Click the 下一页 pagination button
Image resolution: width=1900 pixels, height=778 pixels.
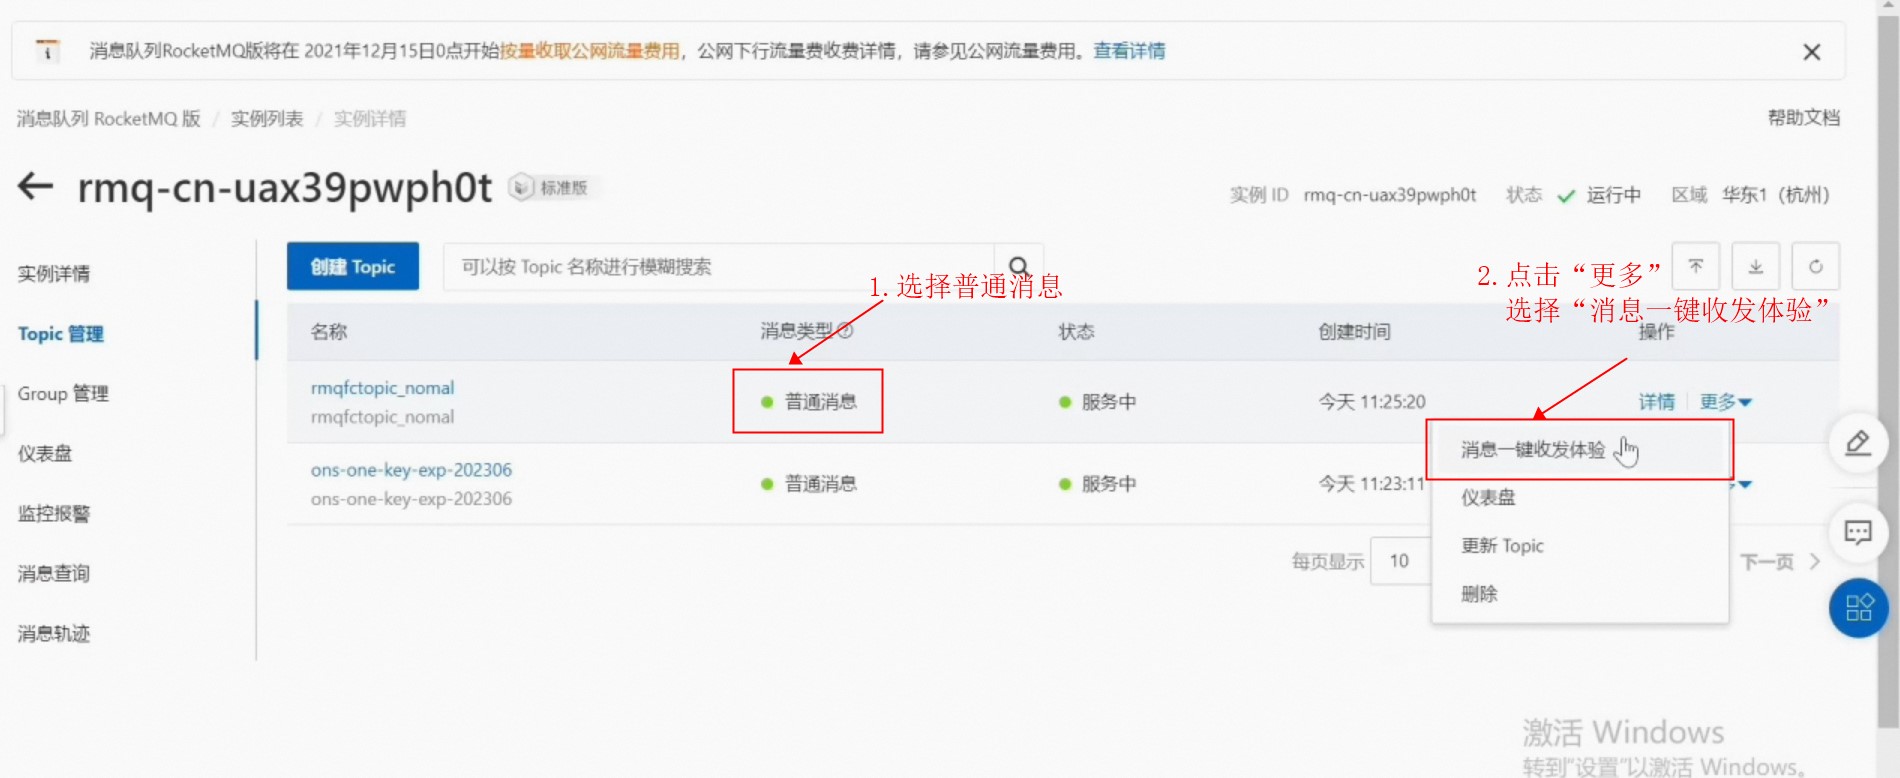coord(1767,561)
